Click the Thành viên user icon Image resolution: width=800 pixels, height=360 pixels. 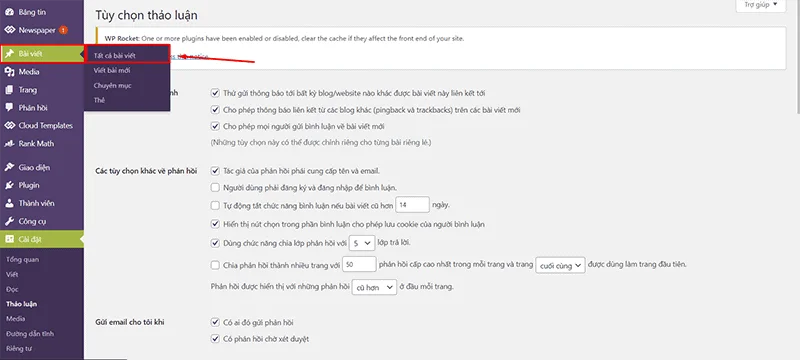[9, 203]
